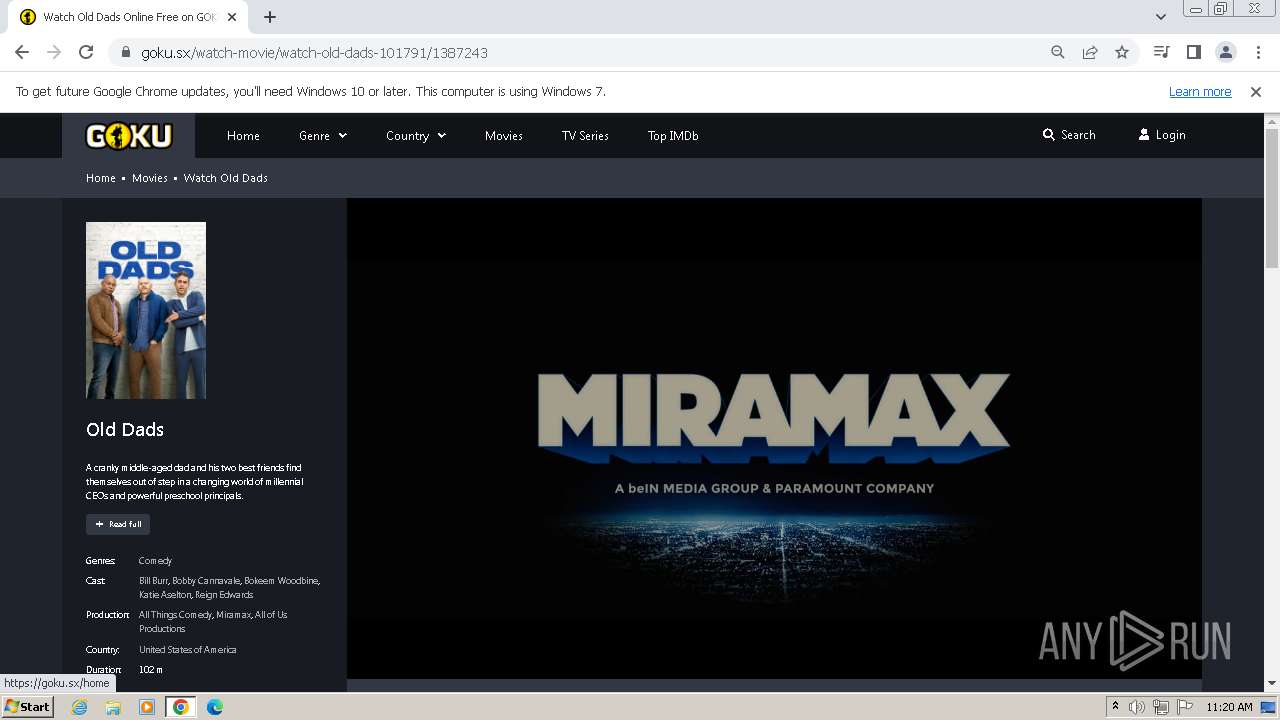
Task: Launch Windows Media Player from taskbar
Action: (147, 707)
